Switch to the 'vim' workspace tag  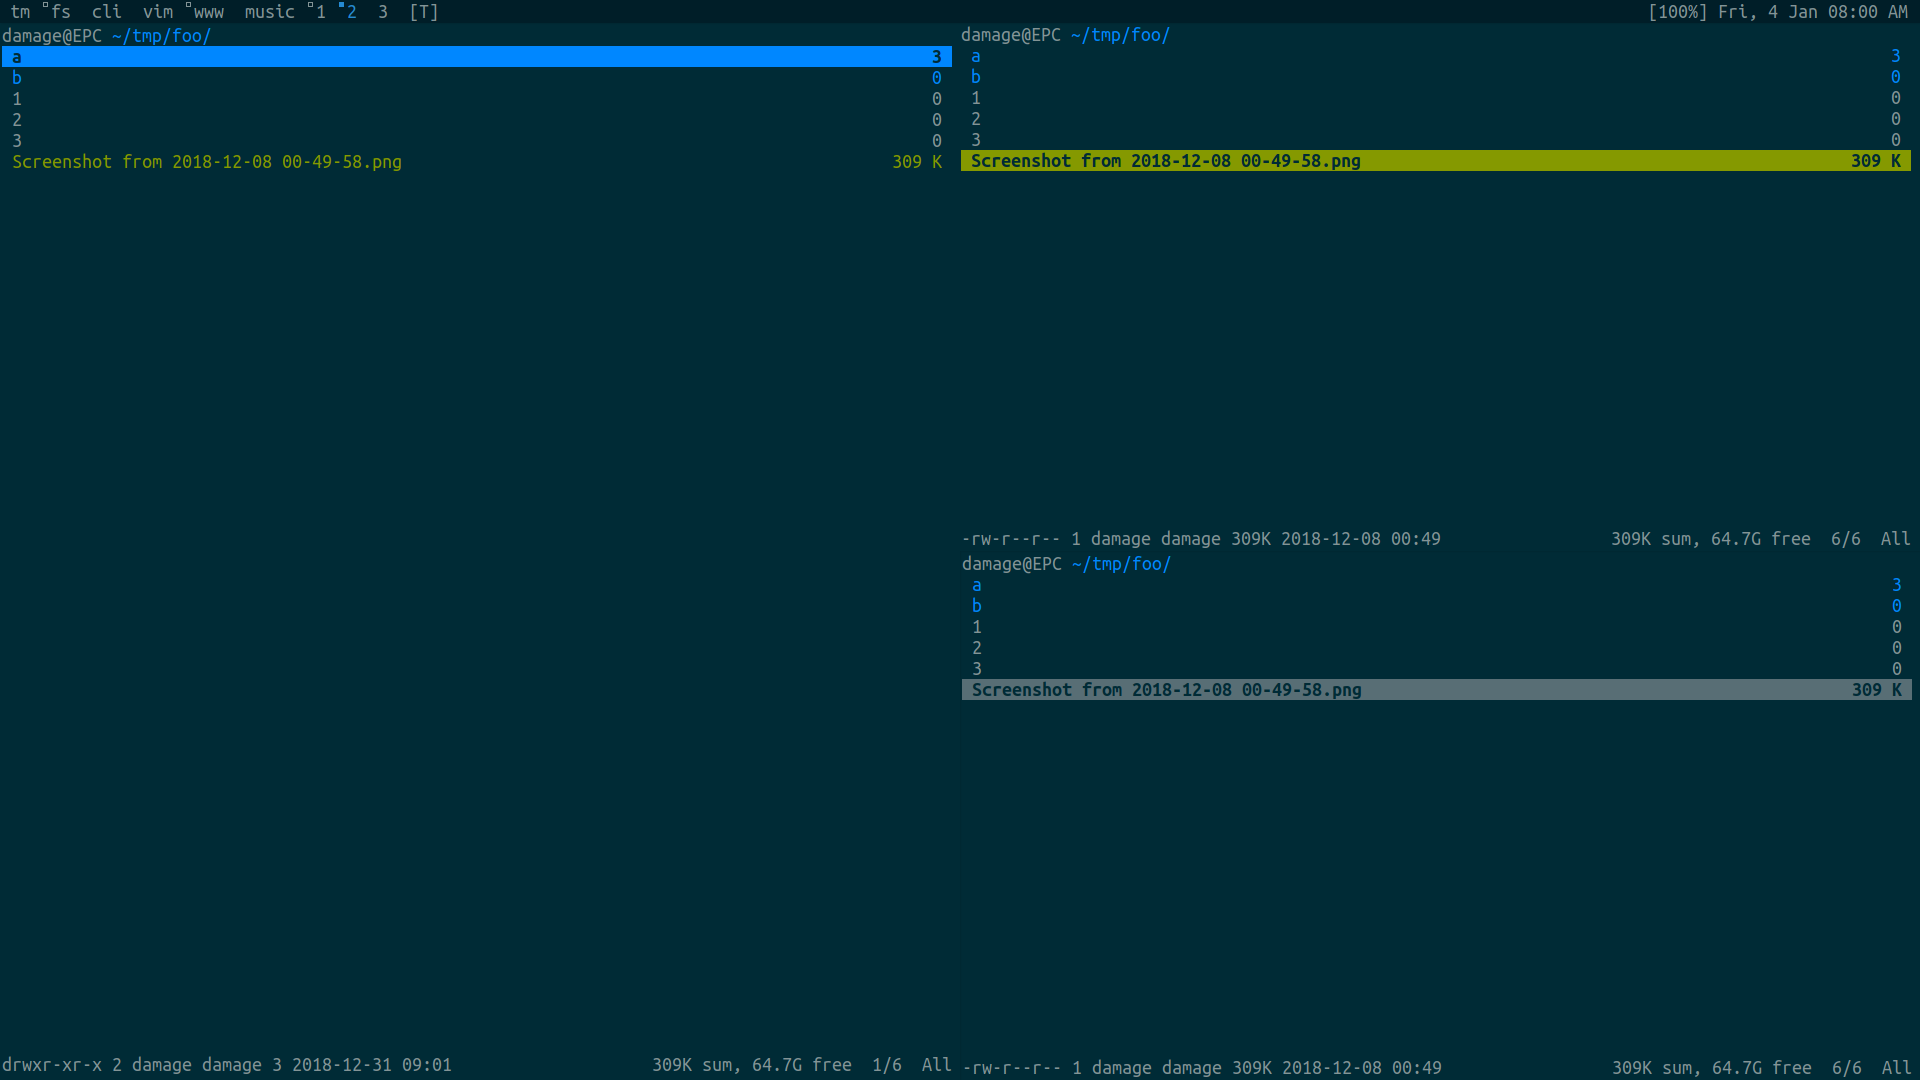(157, 12)
